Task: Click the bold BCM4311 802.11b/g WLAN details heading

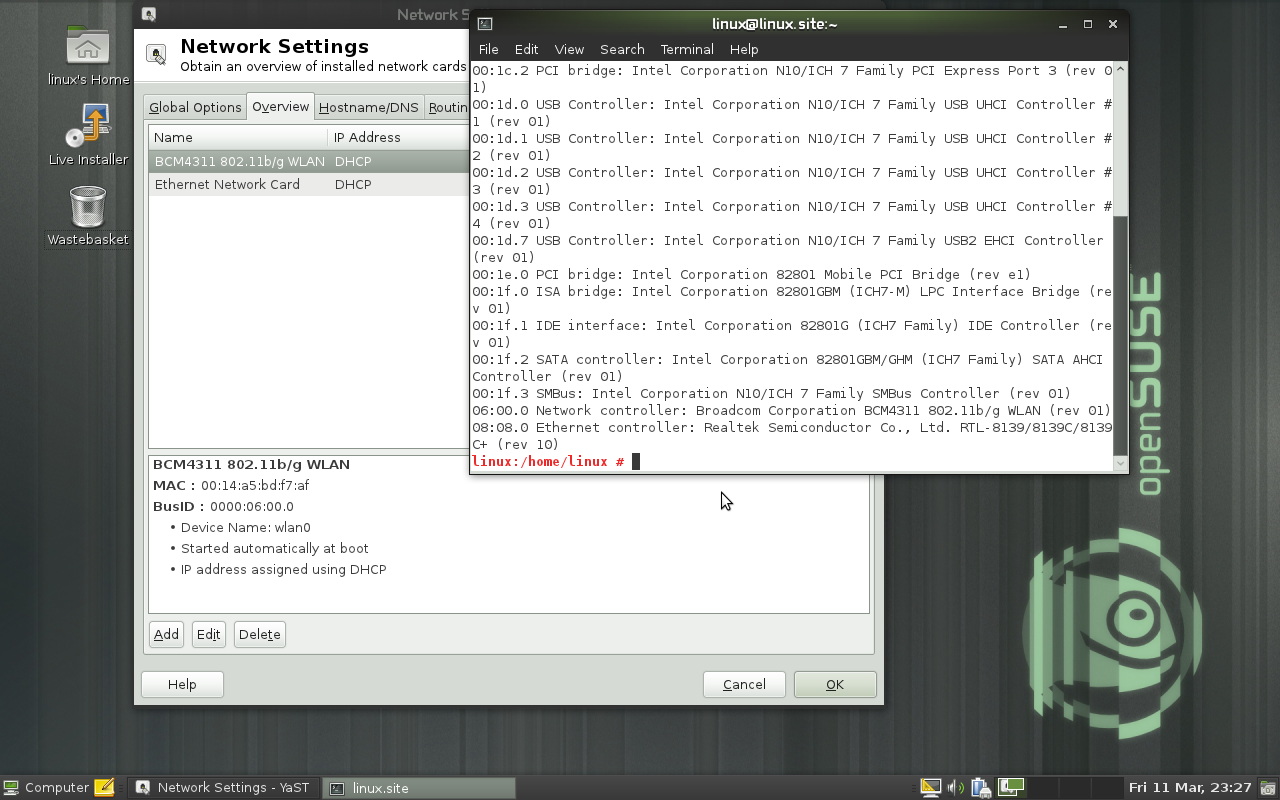Action: (x=251, y=464)
